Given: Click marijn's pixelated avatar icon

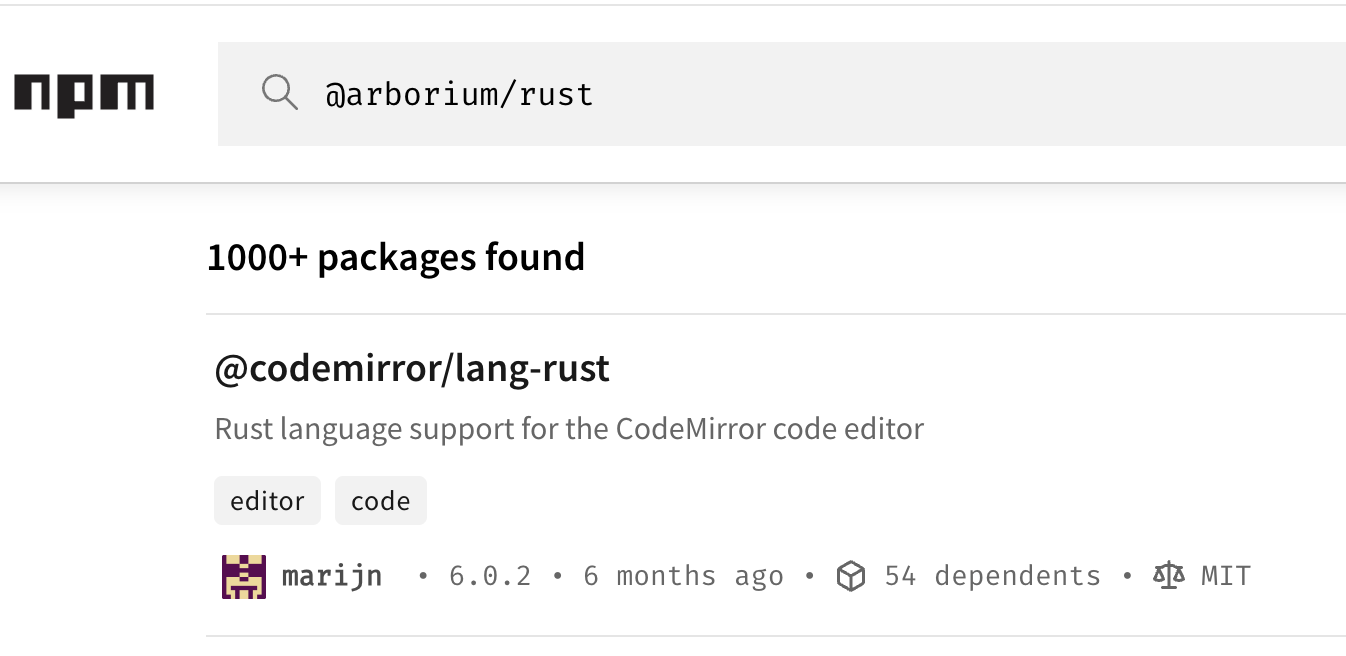Looking at the screenshot, I should click(x=243, y=574).
